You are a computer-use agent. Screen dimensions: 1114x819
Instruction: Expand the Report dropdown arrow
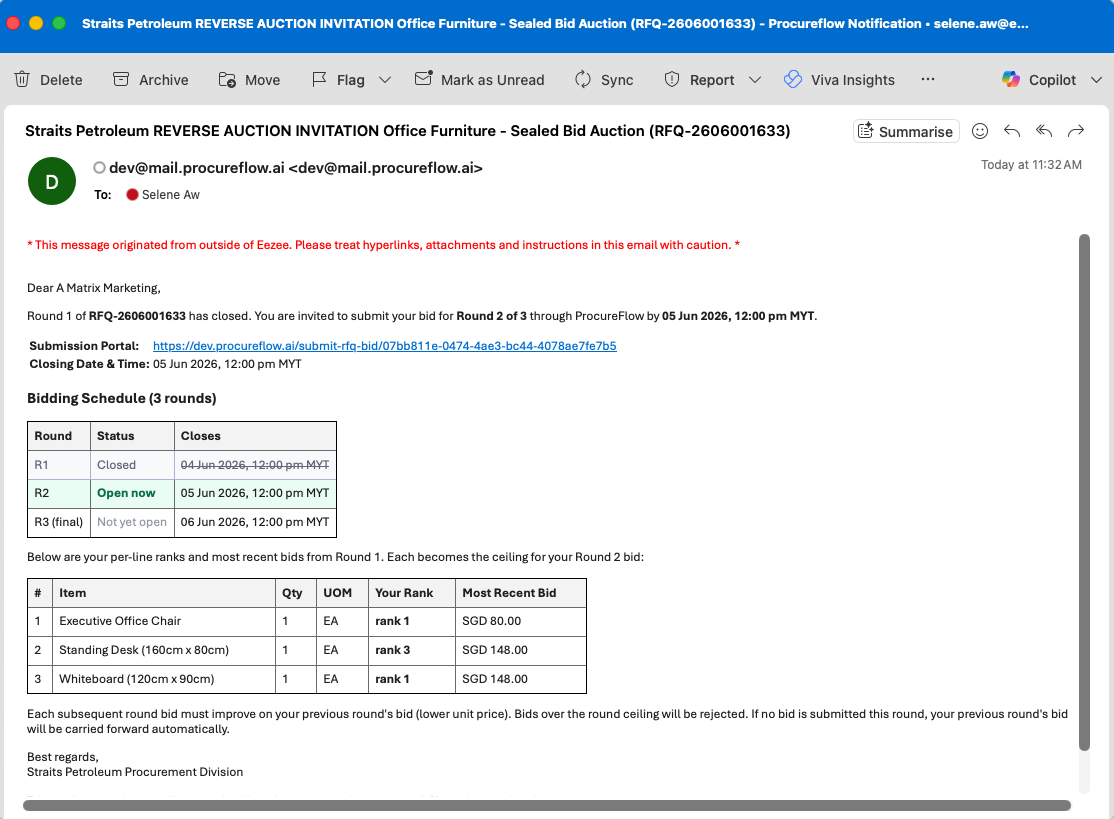(755, 80)
